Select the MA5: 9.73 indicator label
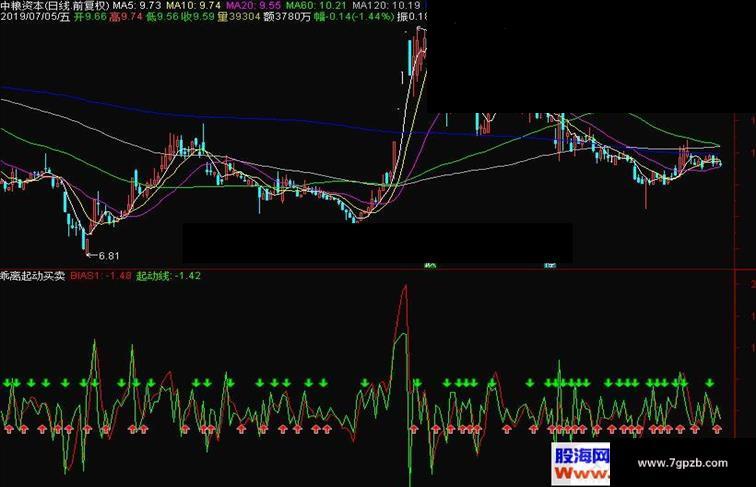Image resolution: width=756 pixels, height=487 pixels. click(x=137, y=5)
